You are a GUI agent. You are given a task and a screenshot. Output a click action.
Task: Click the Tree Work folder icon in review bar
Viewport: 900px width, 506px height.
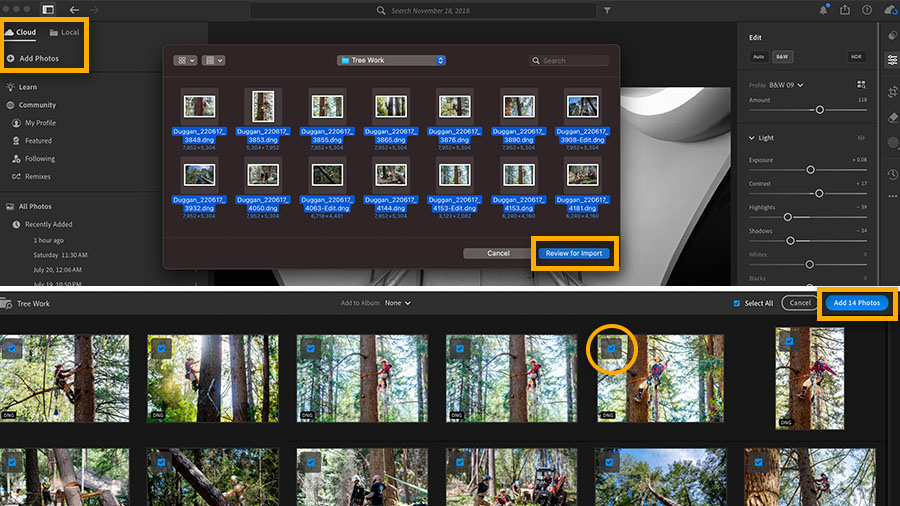pyautogui.click(x=6, y=303)
